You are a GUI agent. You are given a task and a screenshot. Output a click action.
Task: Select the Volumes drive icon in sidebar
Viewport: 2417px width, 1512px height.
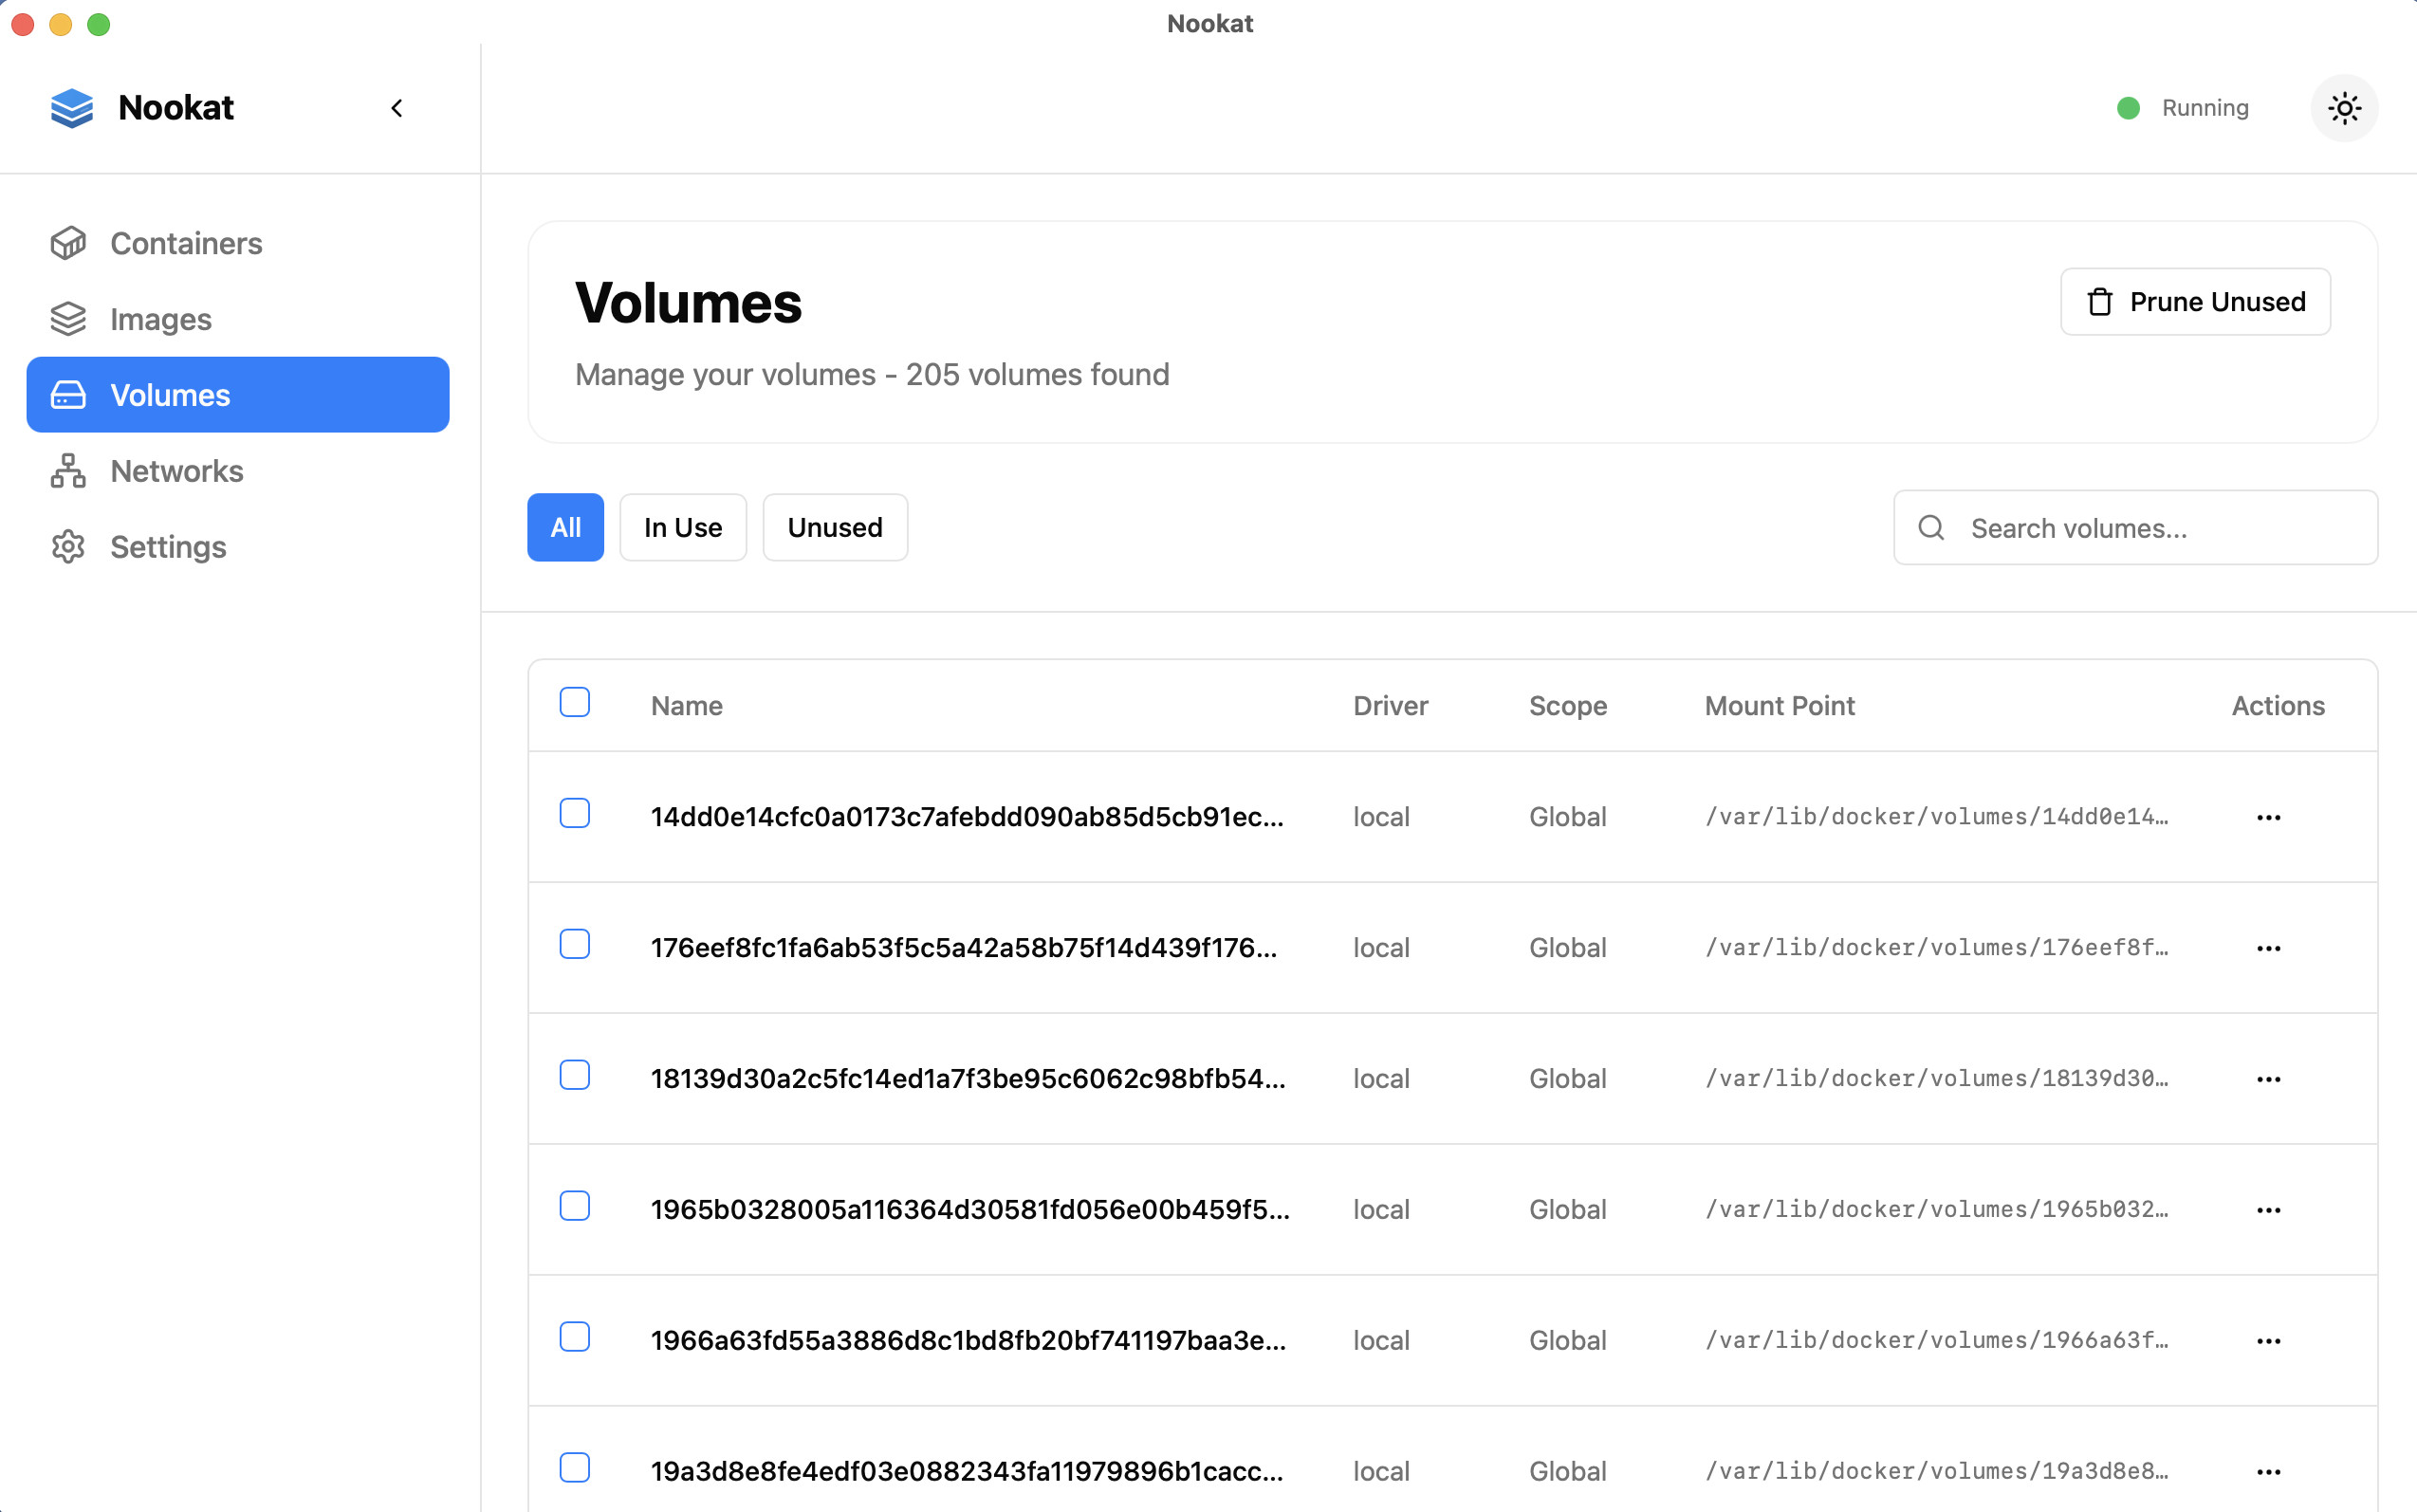[x=68, y=395]
